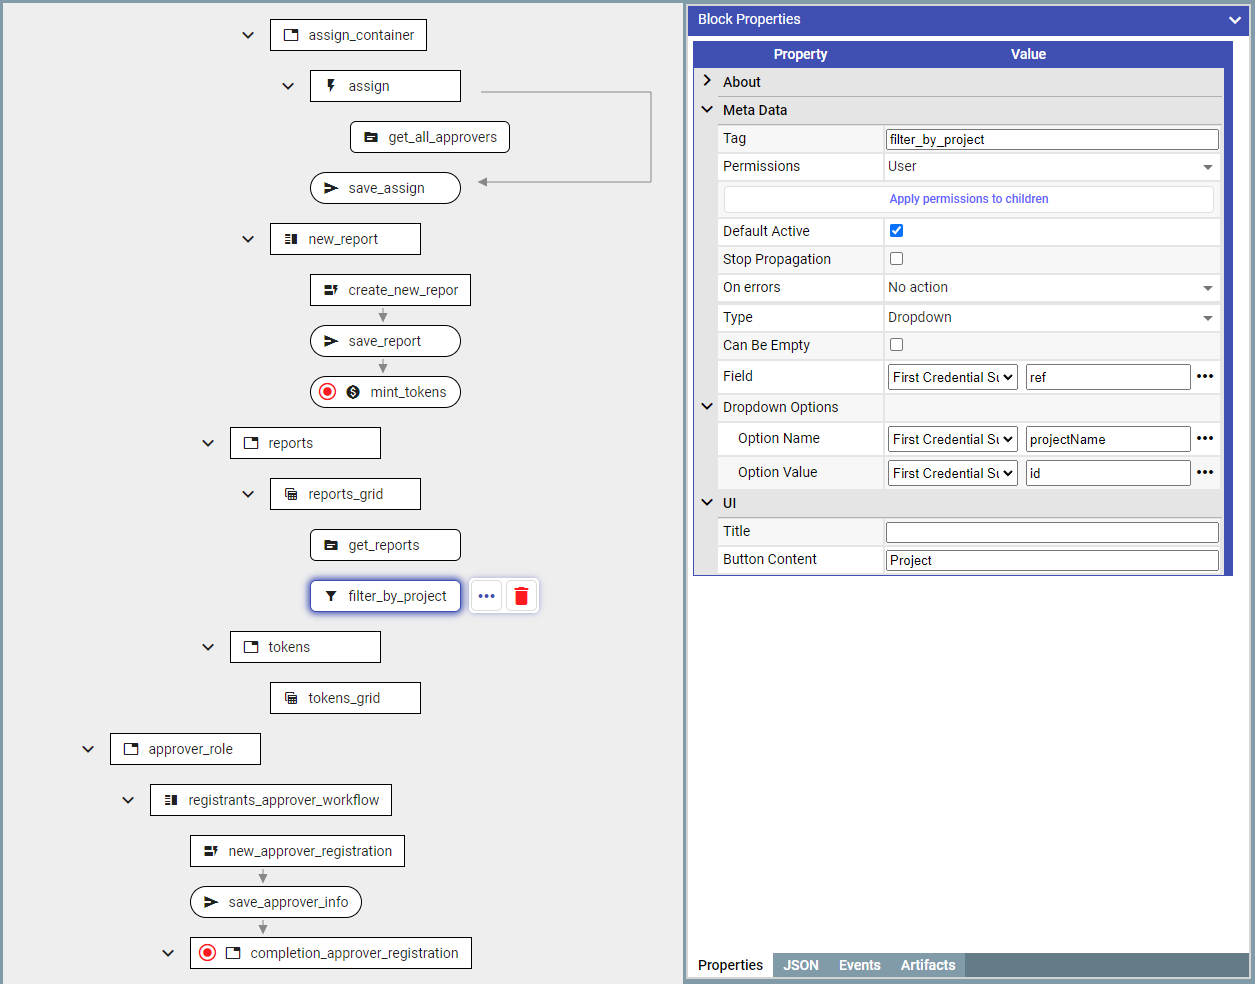Open the Permissions dropdown

tap(1051, 167)
